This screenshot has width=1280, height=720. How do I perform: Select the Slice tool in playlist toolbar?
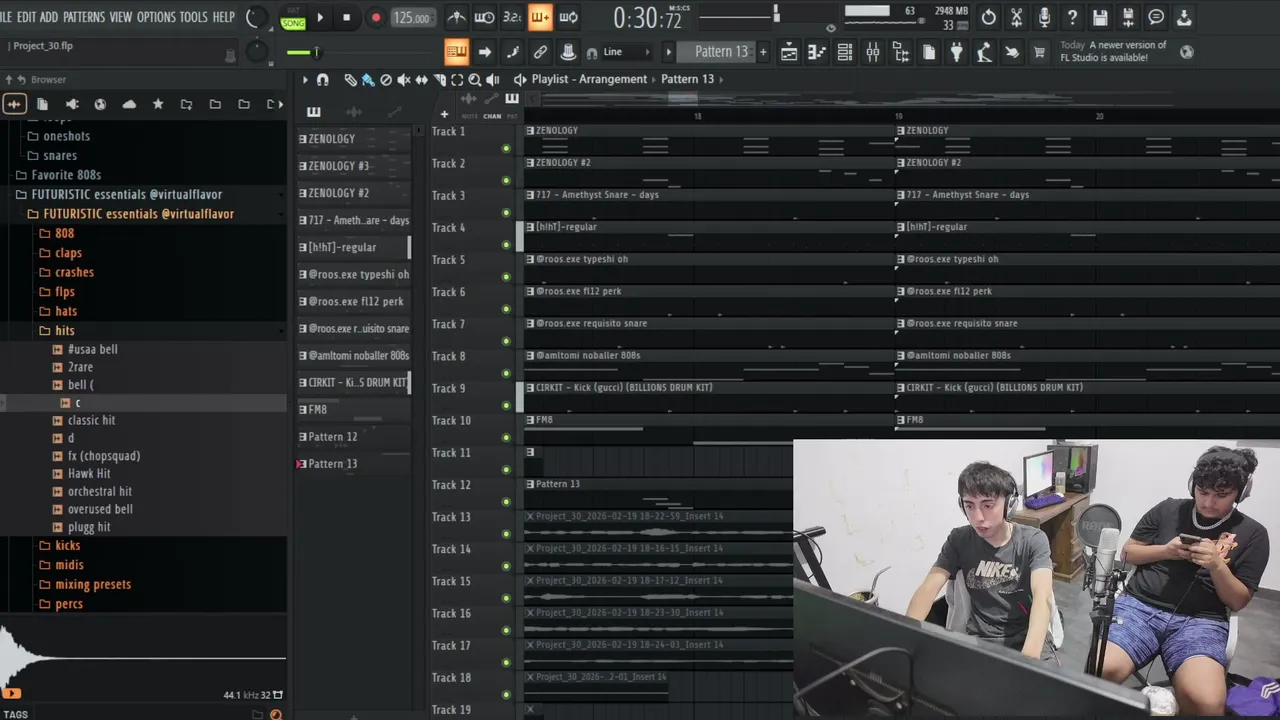(x=439, y=80)
